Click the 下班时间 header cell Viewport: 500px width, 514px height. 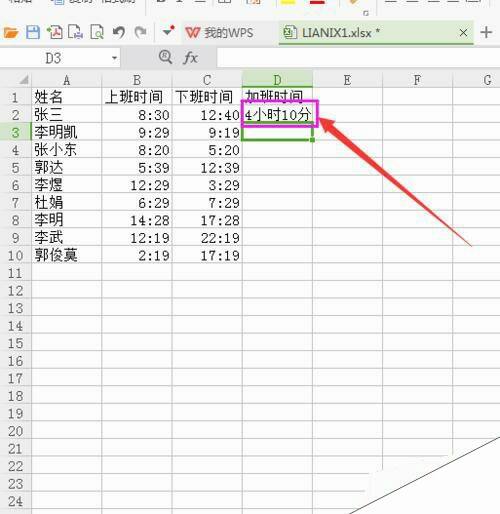tap(207, 97)
